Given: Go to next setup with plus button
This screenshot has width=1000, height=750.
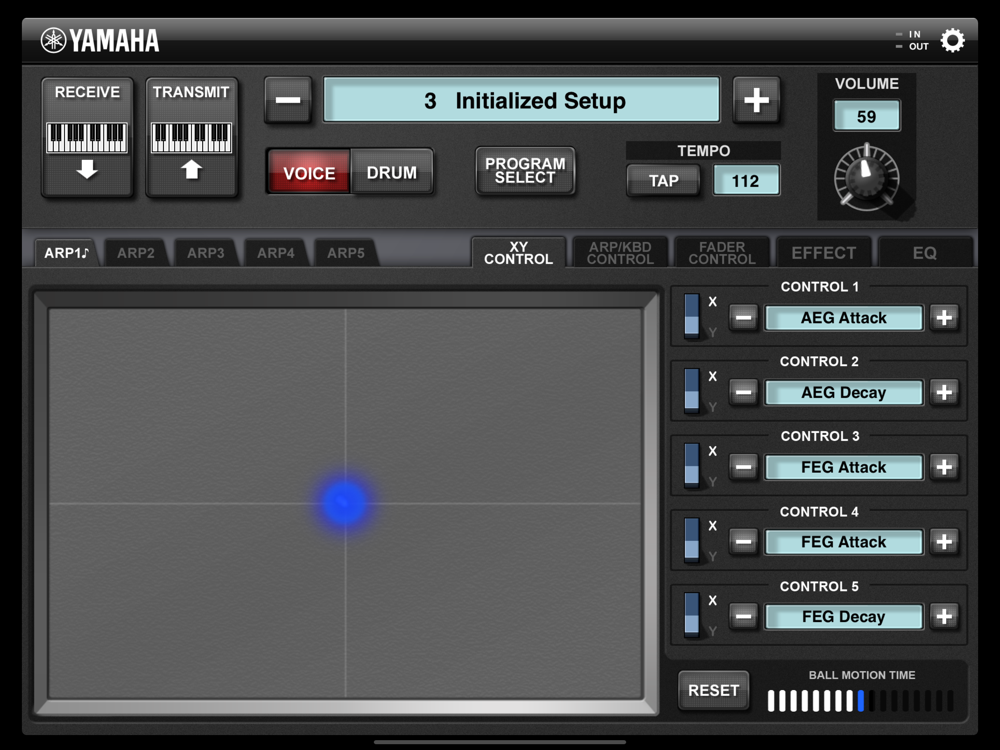Looking at the screenshot, I should coord(756,100).
